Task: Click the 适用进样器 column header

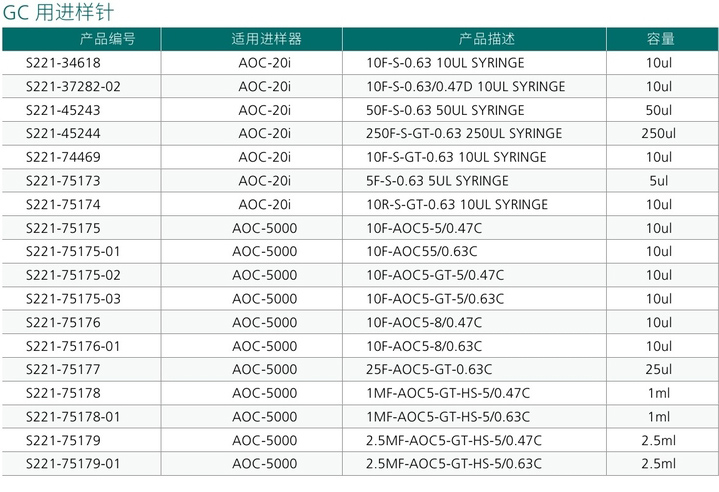Action: click(266, 39)
